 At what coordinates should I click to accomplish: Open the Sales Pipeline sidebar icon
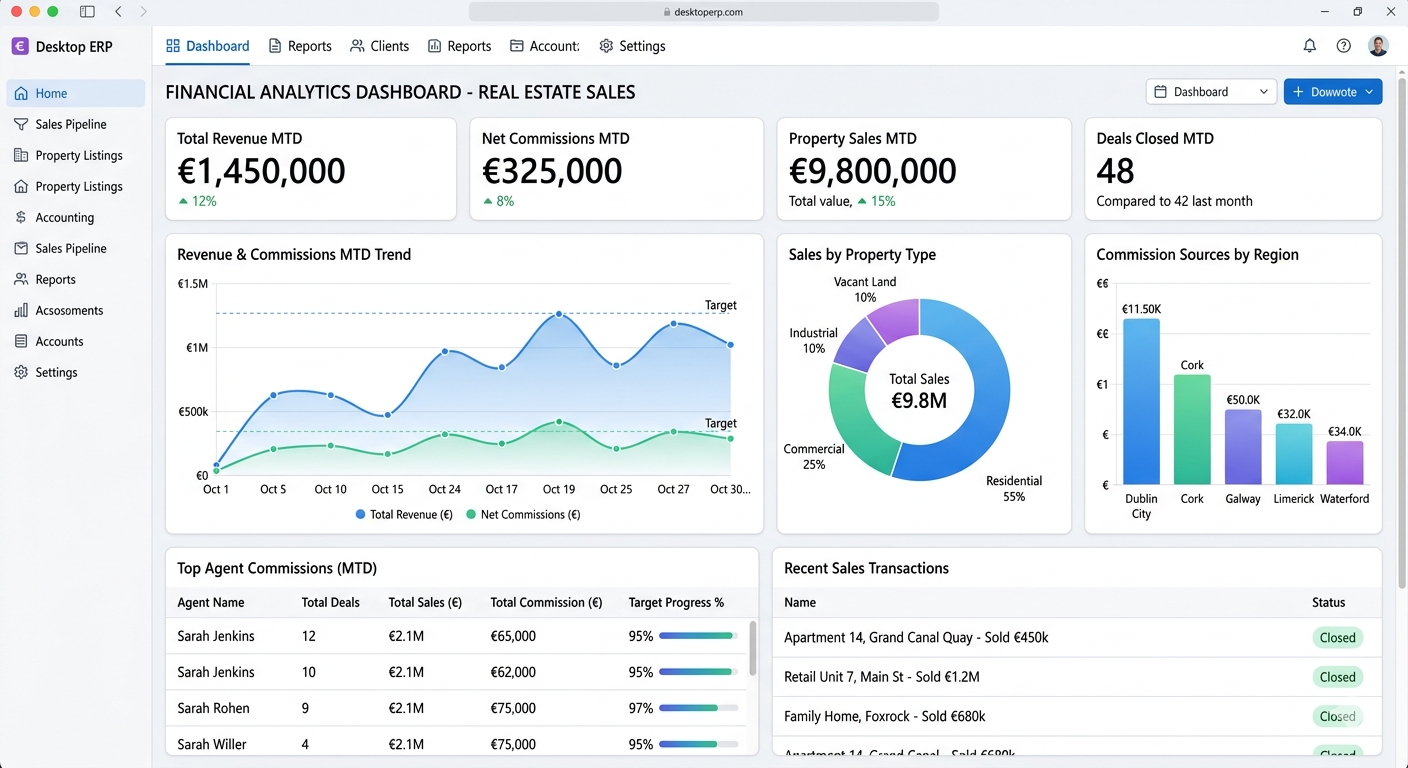21,124
